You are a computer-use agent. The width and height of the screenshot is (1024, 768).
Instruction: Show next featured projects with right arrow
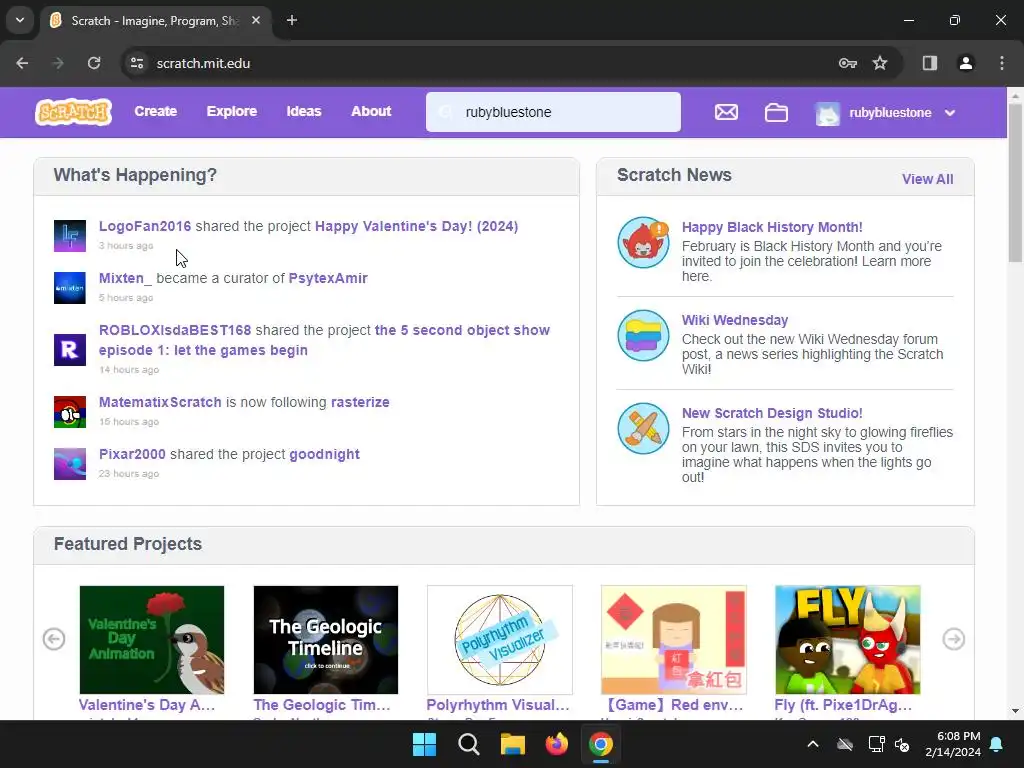(x=953, y=639)
